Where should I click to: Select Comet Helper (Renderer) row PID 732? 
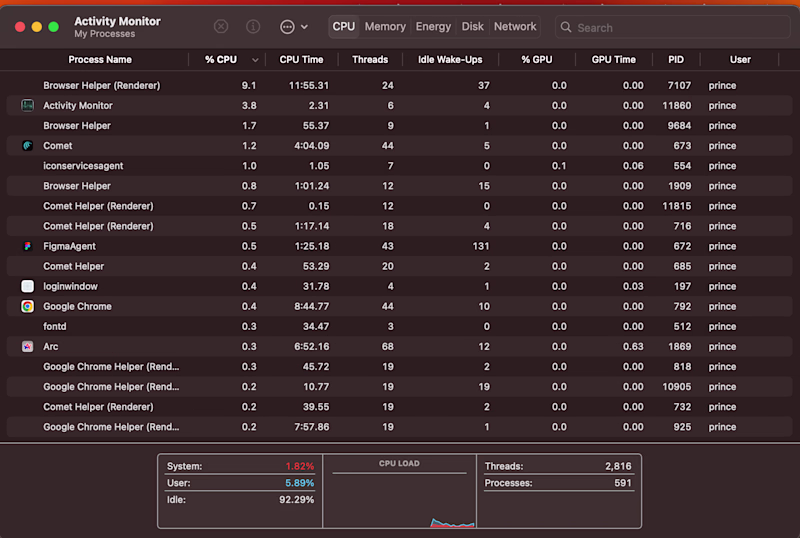399,407
